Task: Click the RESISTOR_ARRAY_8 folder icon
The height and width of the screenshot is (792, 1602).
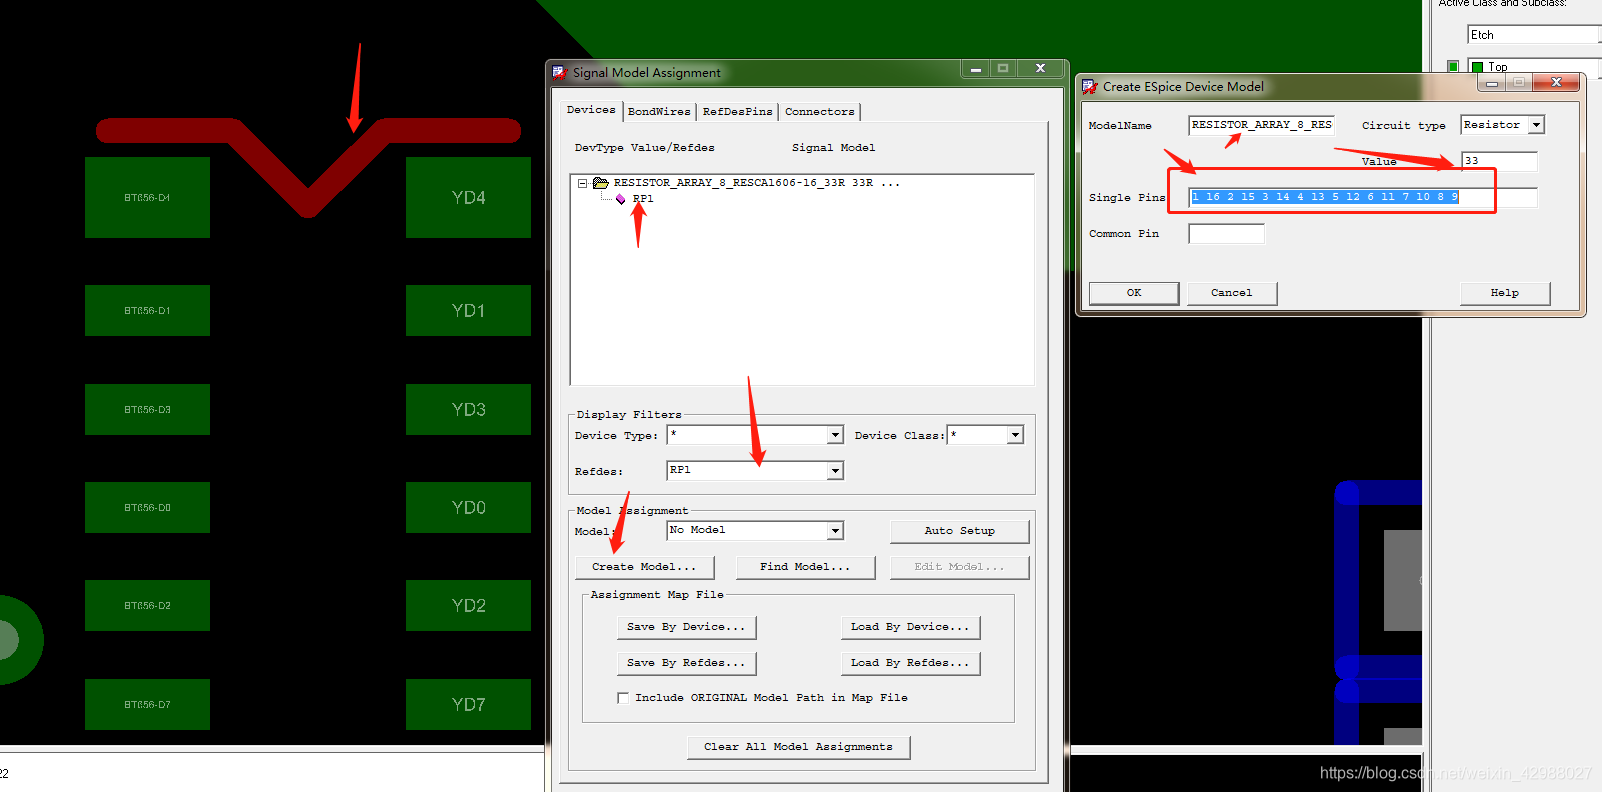Action: tap(601, 183)
